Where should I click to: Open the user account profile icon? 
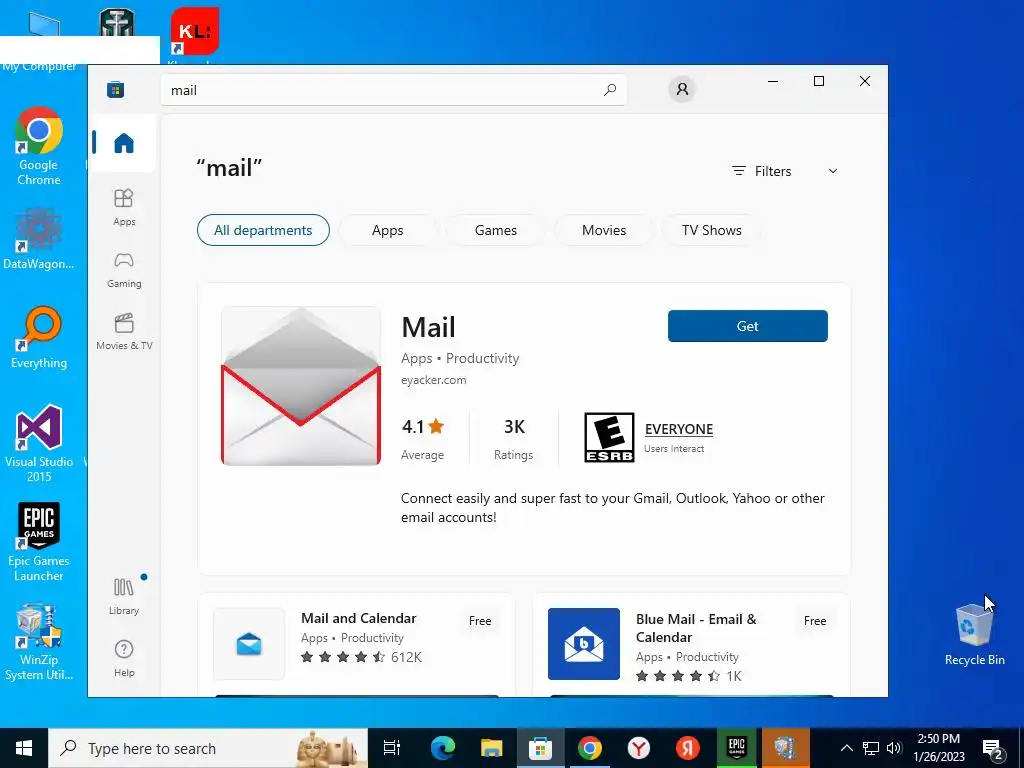(682, 89)
